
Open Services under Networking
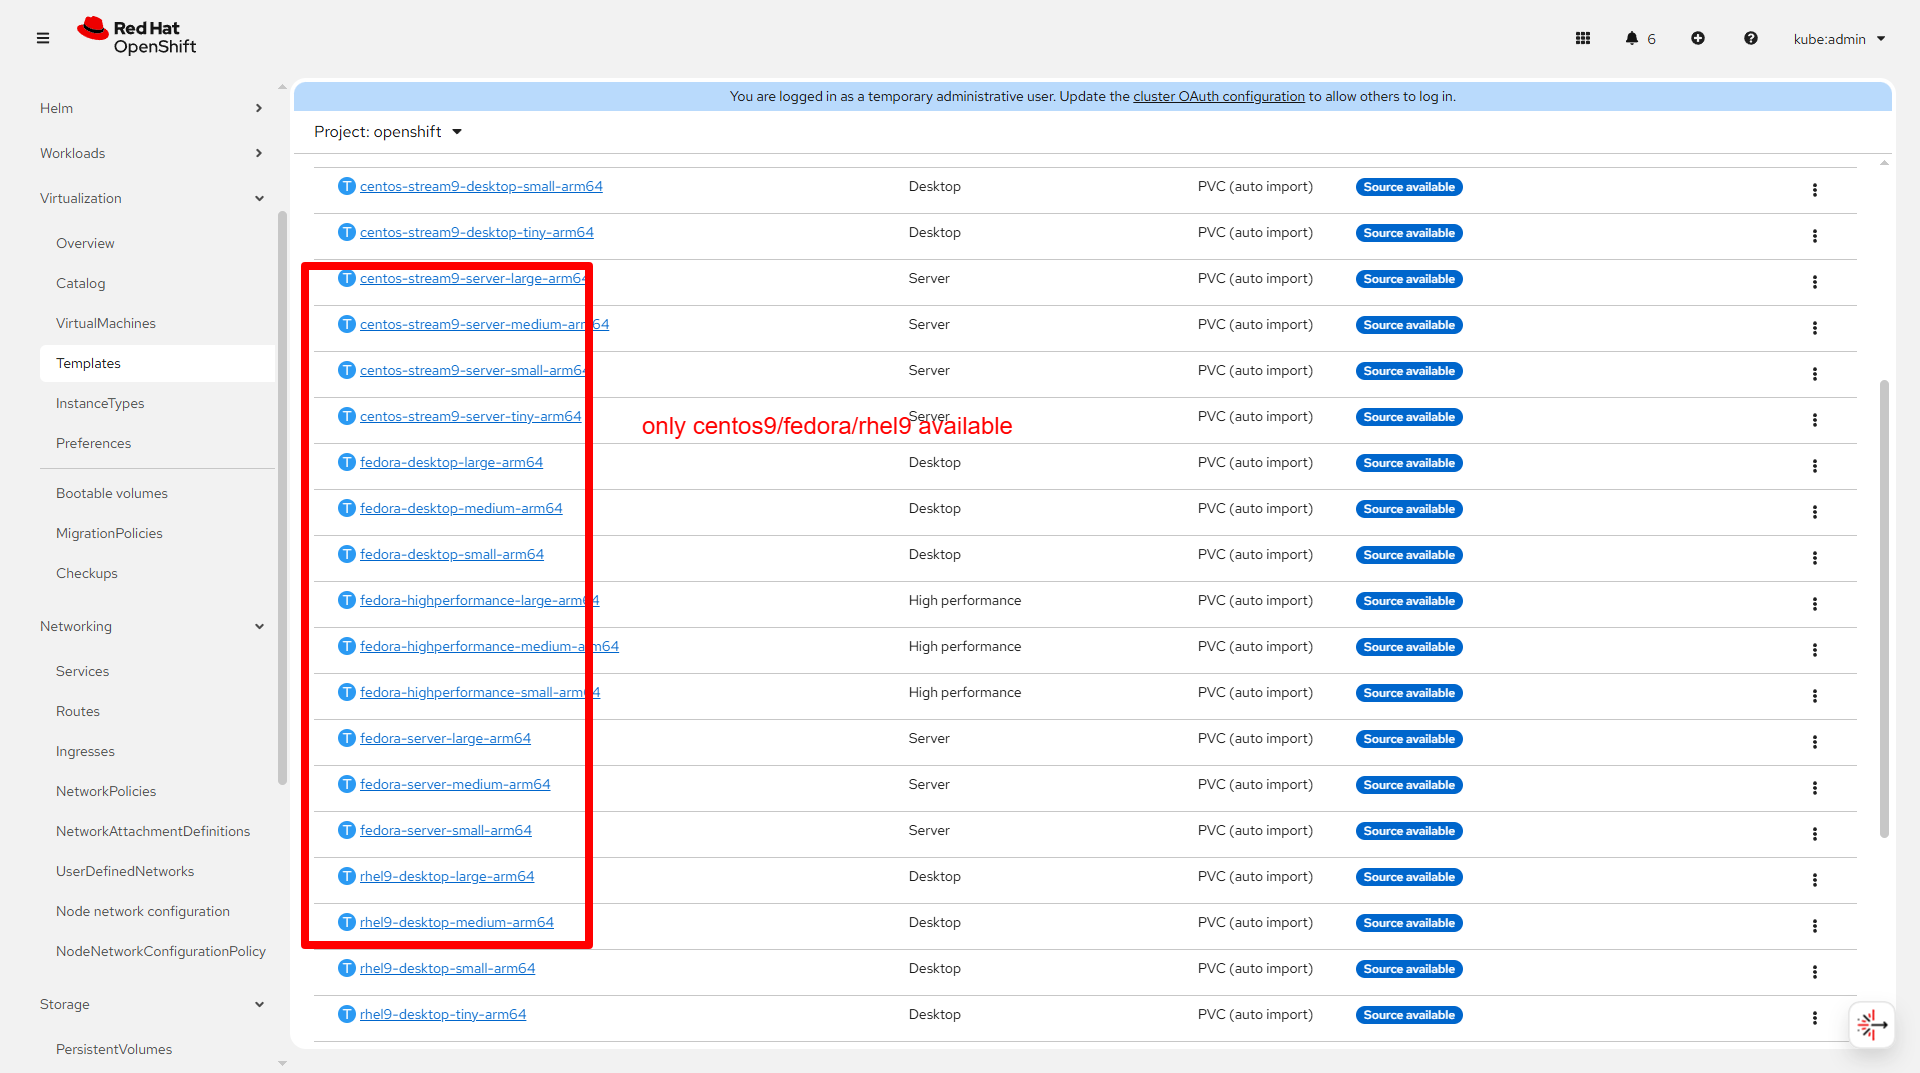tap(82, 671)
